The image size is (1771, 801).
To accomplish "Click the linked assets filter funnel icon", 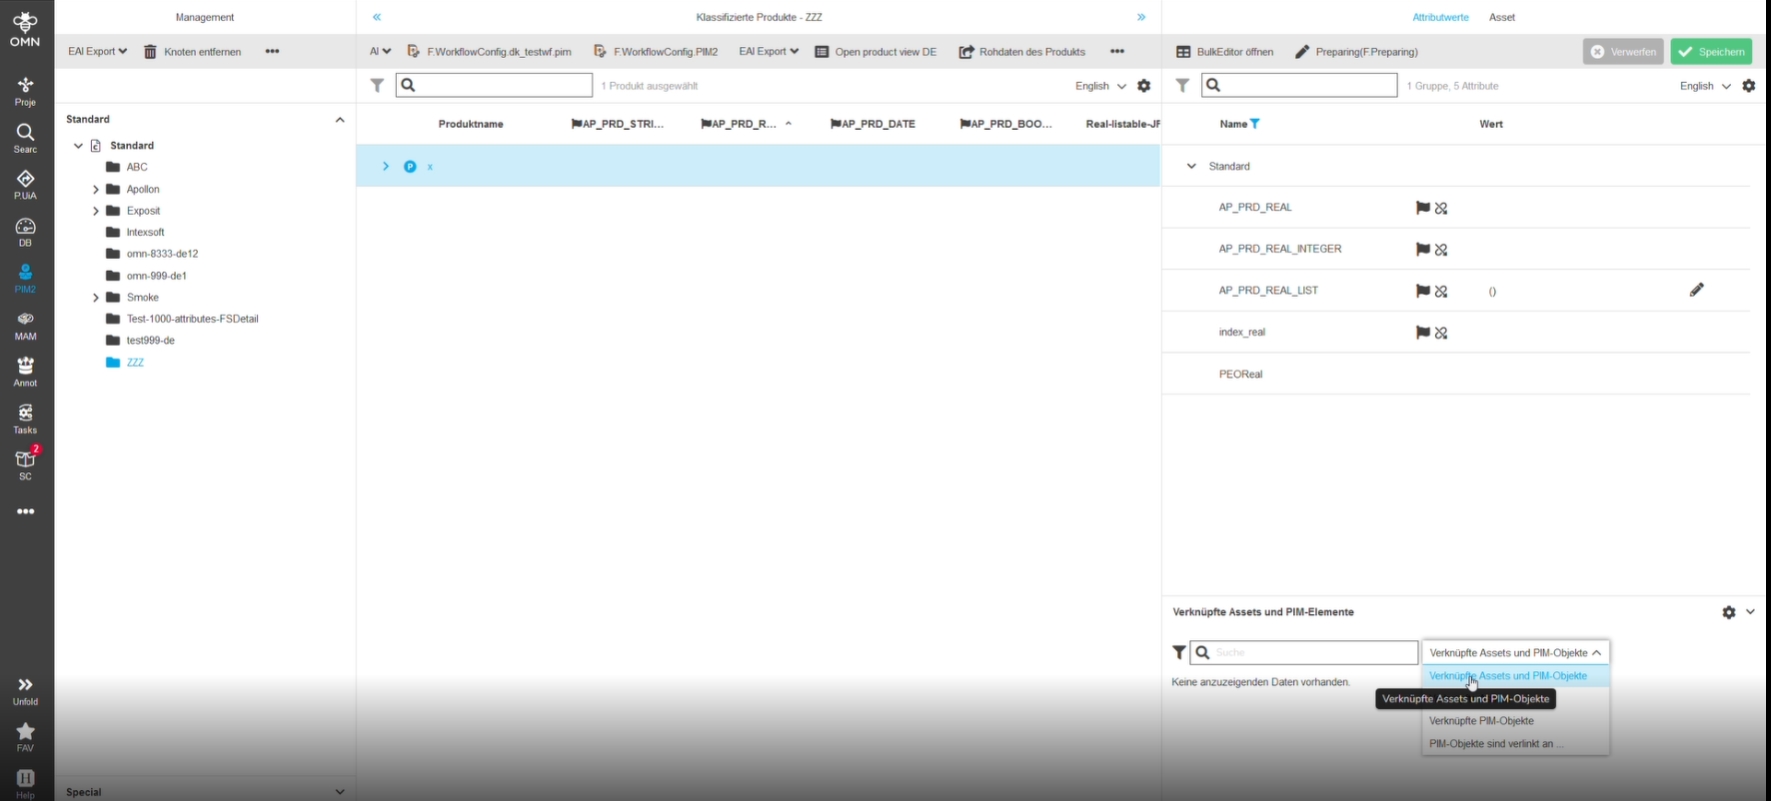I will point(1179,653).
